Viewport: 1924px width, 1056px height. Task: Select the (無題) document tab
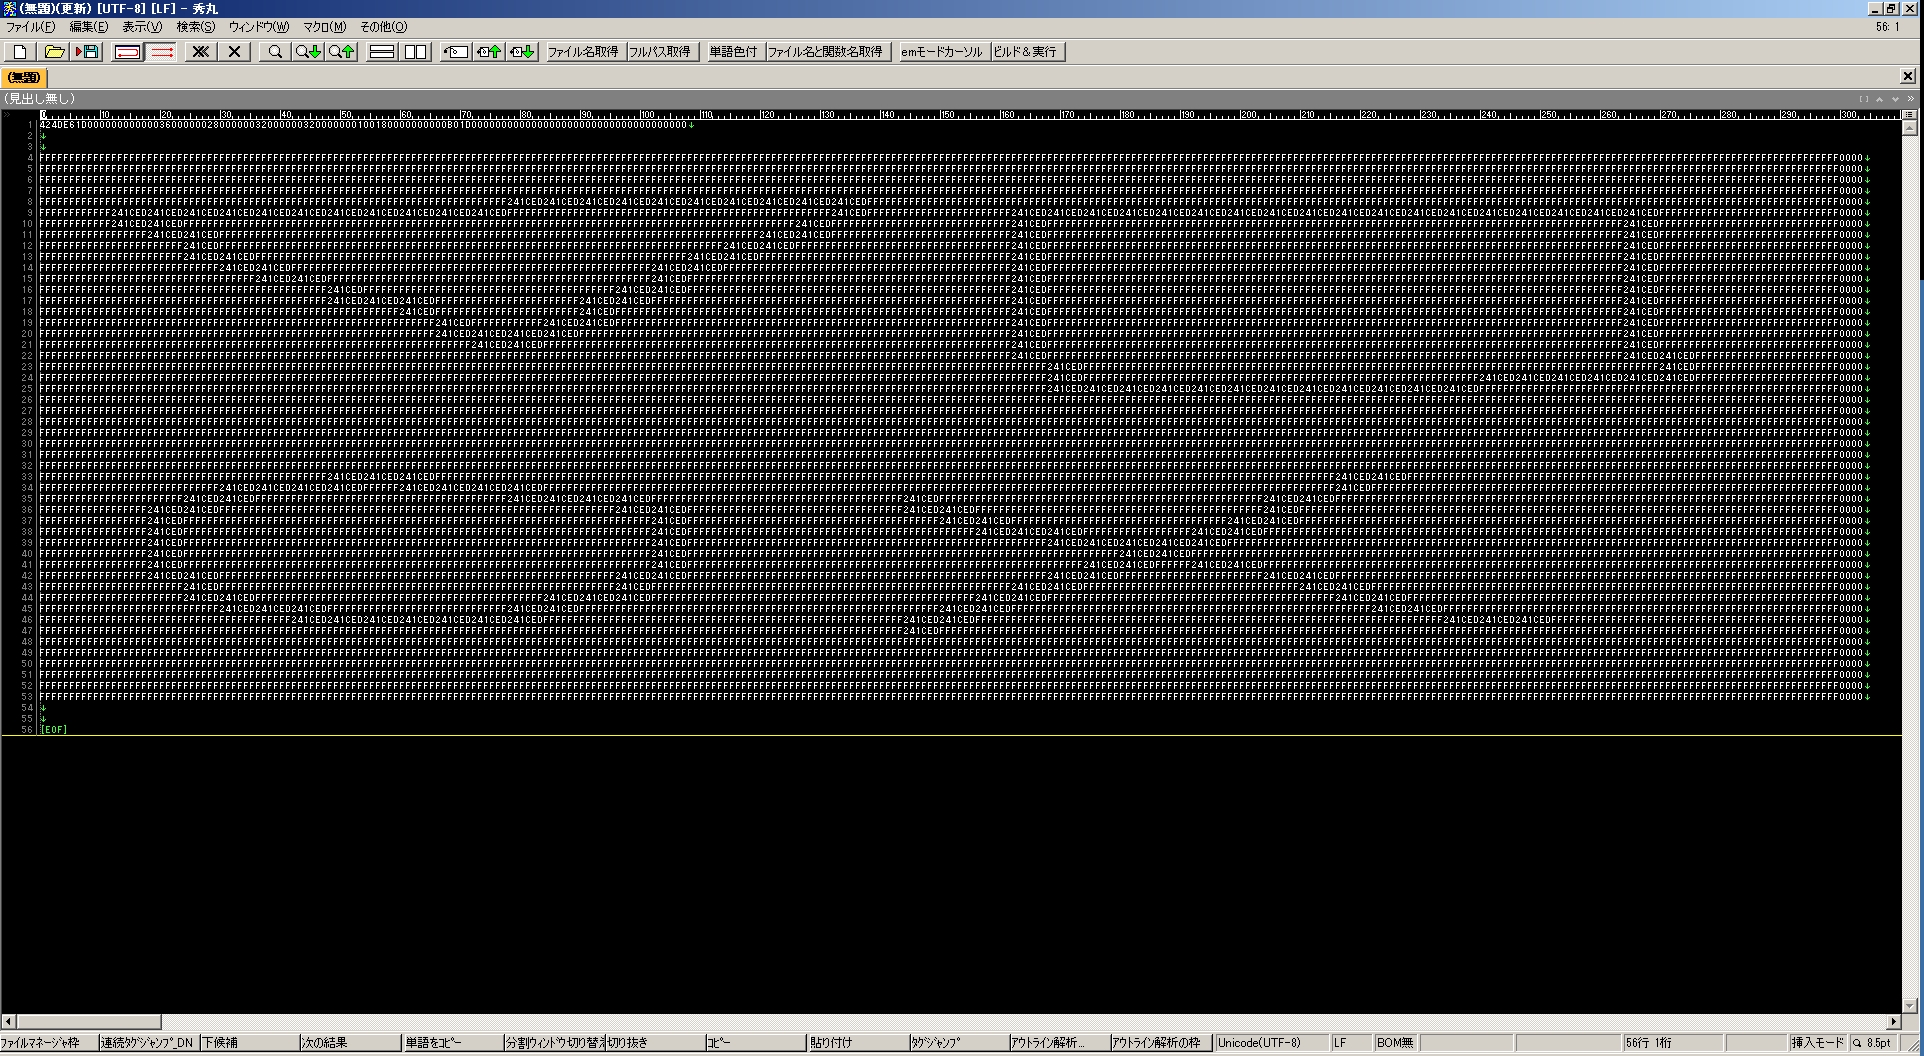(24, 77)
